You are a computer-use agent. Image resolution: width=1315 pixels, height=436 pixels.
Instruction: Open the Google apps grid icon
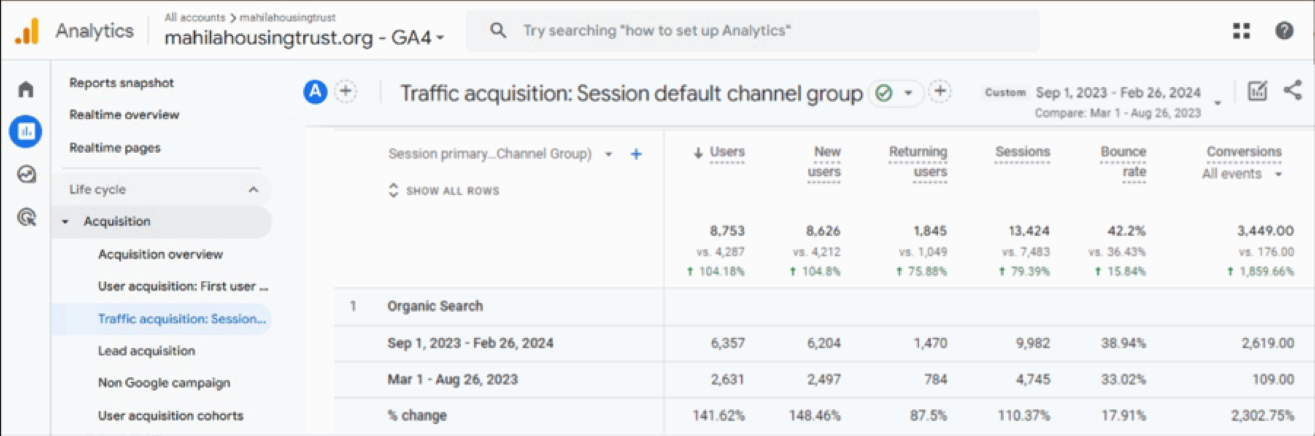[1241, 31]
